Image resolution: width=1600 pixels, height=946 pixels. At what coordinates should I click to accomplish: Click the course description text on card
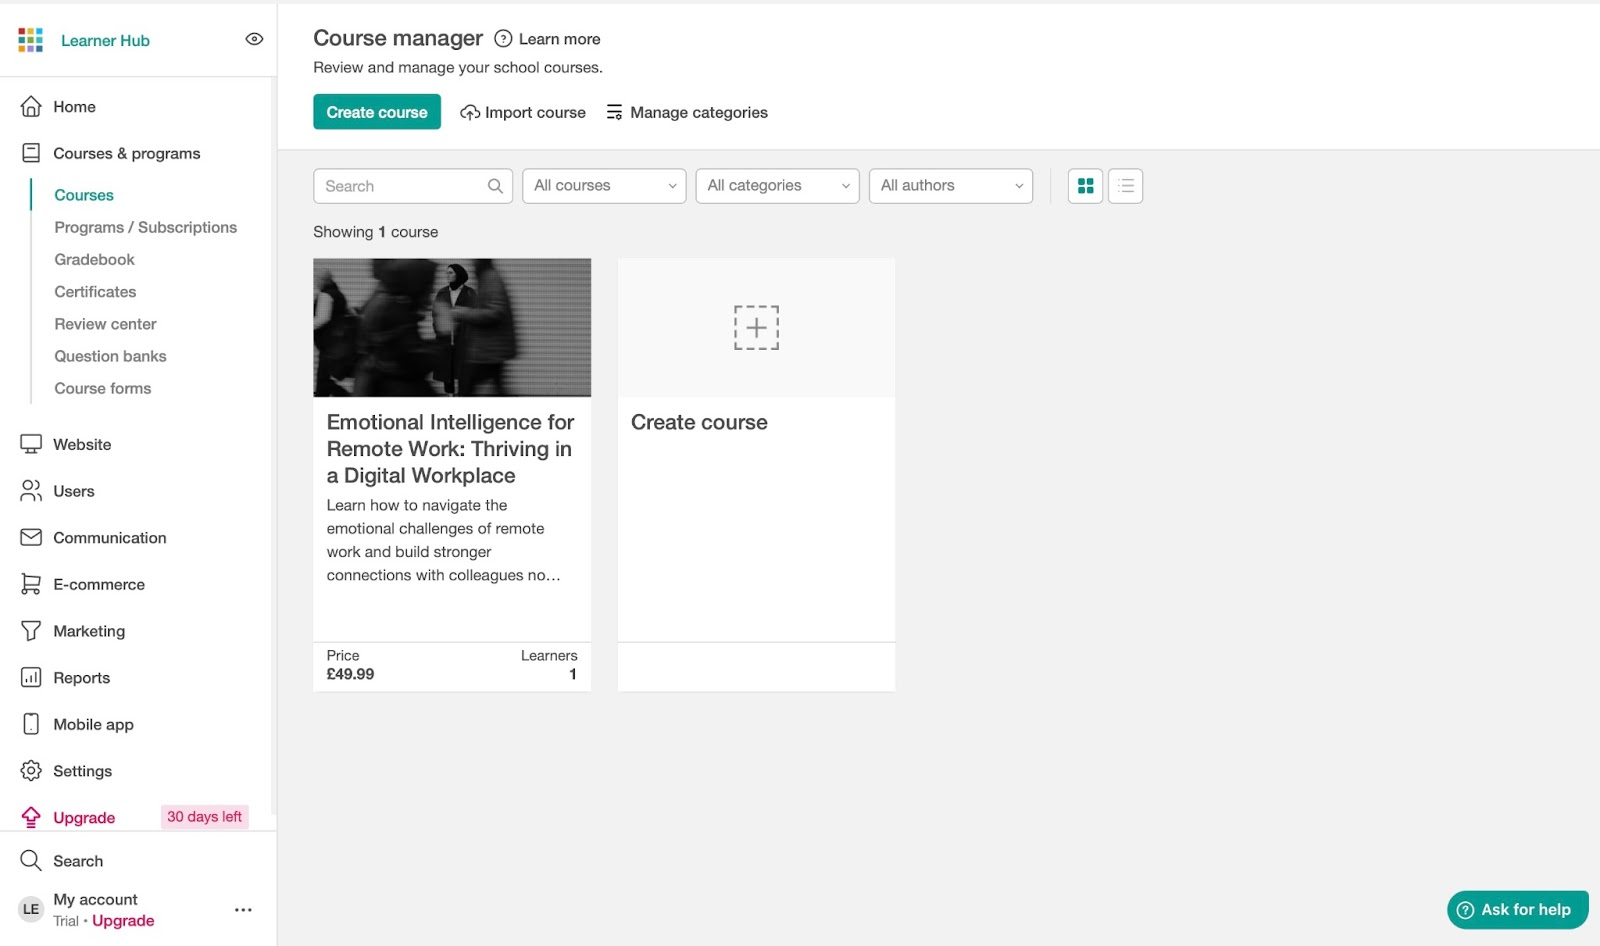tap(443, 540)
